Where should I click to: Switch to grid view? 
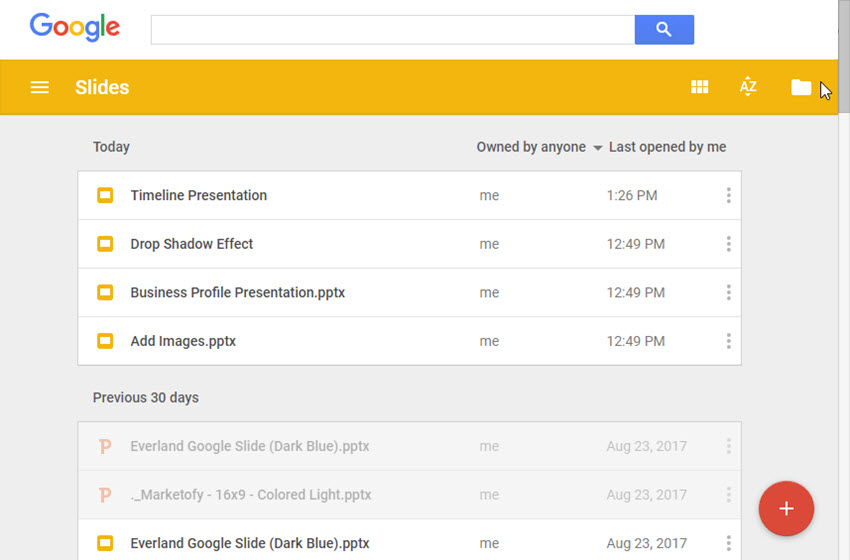click(x=700, y=88)
